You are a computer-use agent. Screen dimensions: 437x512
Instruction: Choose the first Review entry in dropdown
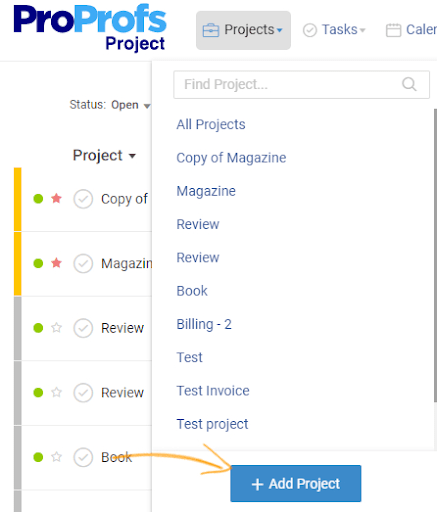point(198,224)
